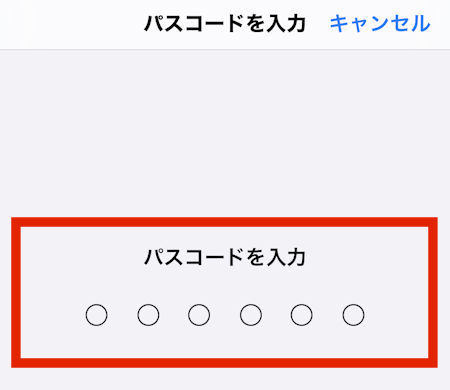Tap the blue キャンセル text at the top right
This screenshot has width=450, height=390.
tap(380, 24)
